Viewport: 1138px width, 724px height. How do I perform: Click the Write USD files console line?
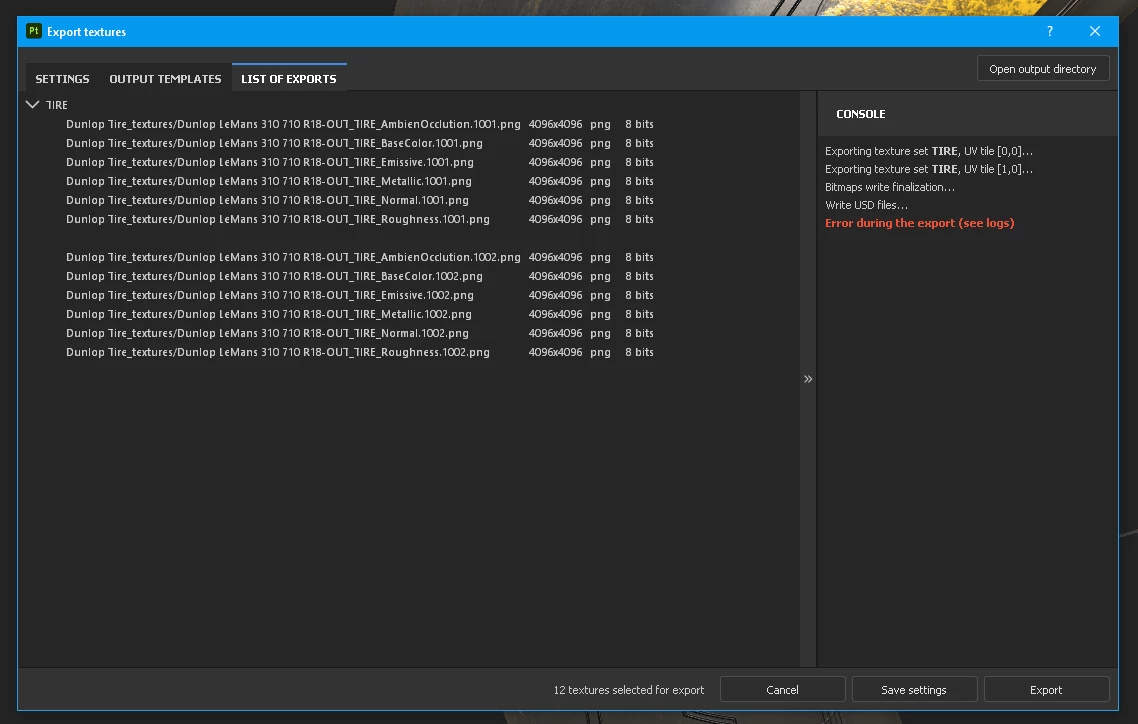[867, 205]
